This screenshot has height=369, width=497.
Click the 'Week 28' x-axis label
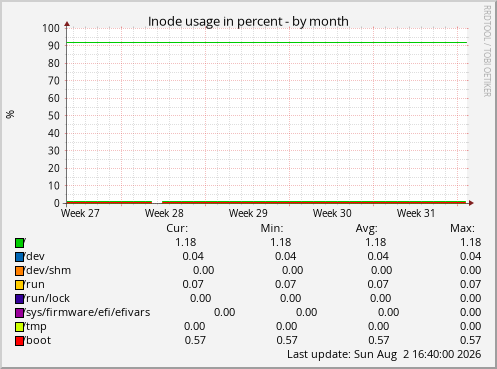point(164,213)
